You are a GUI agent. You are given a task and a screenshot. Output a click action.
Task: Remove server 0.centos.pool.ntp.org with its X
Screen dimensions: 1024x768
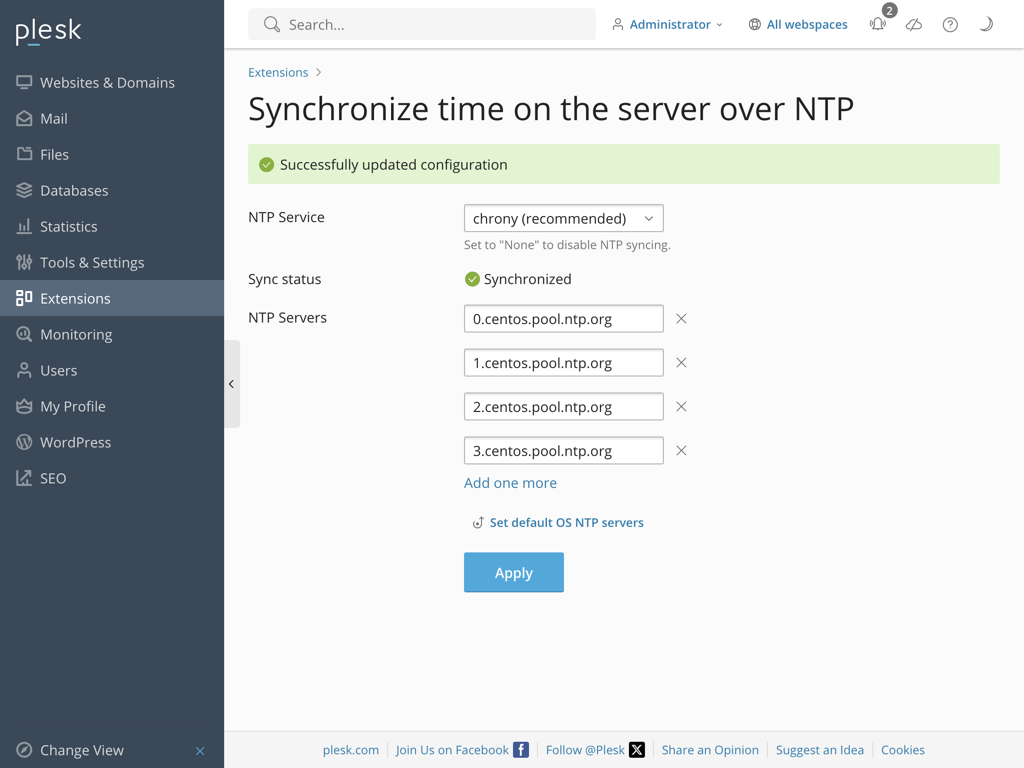pyautogui.click(x=681, y=318)
